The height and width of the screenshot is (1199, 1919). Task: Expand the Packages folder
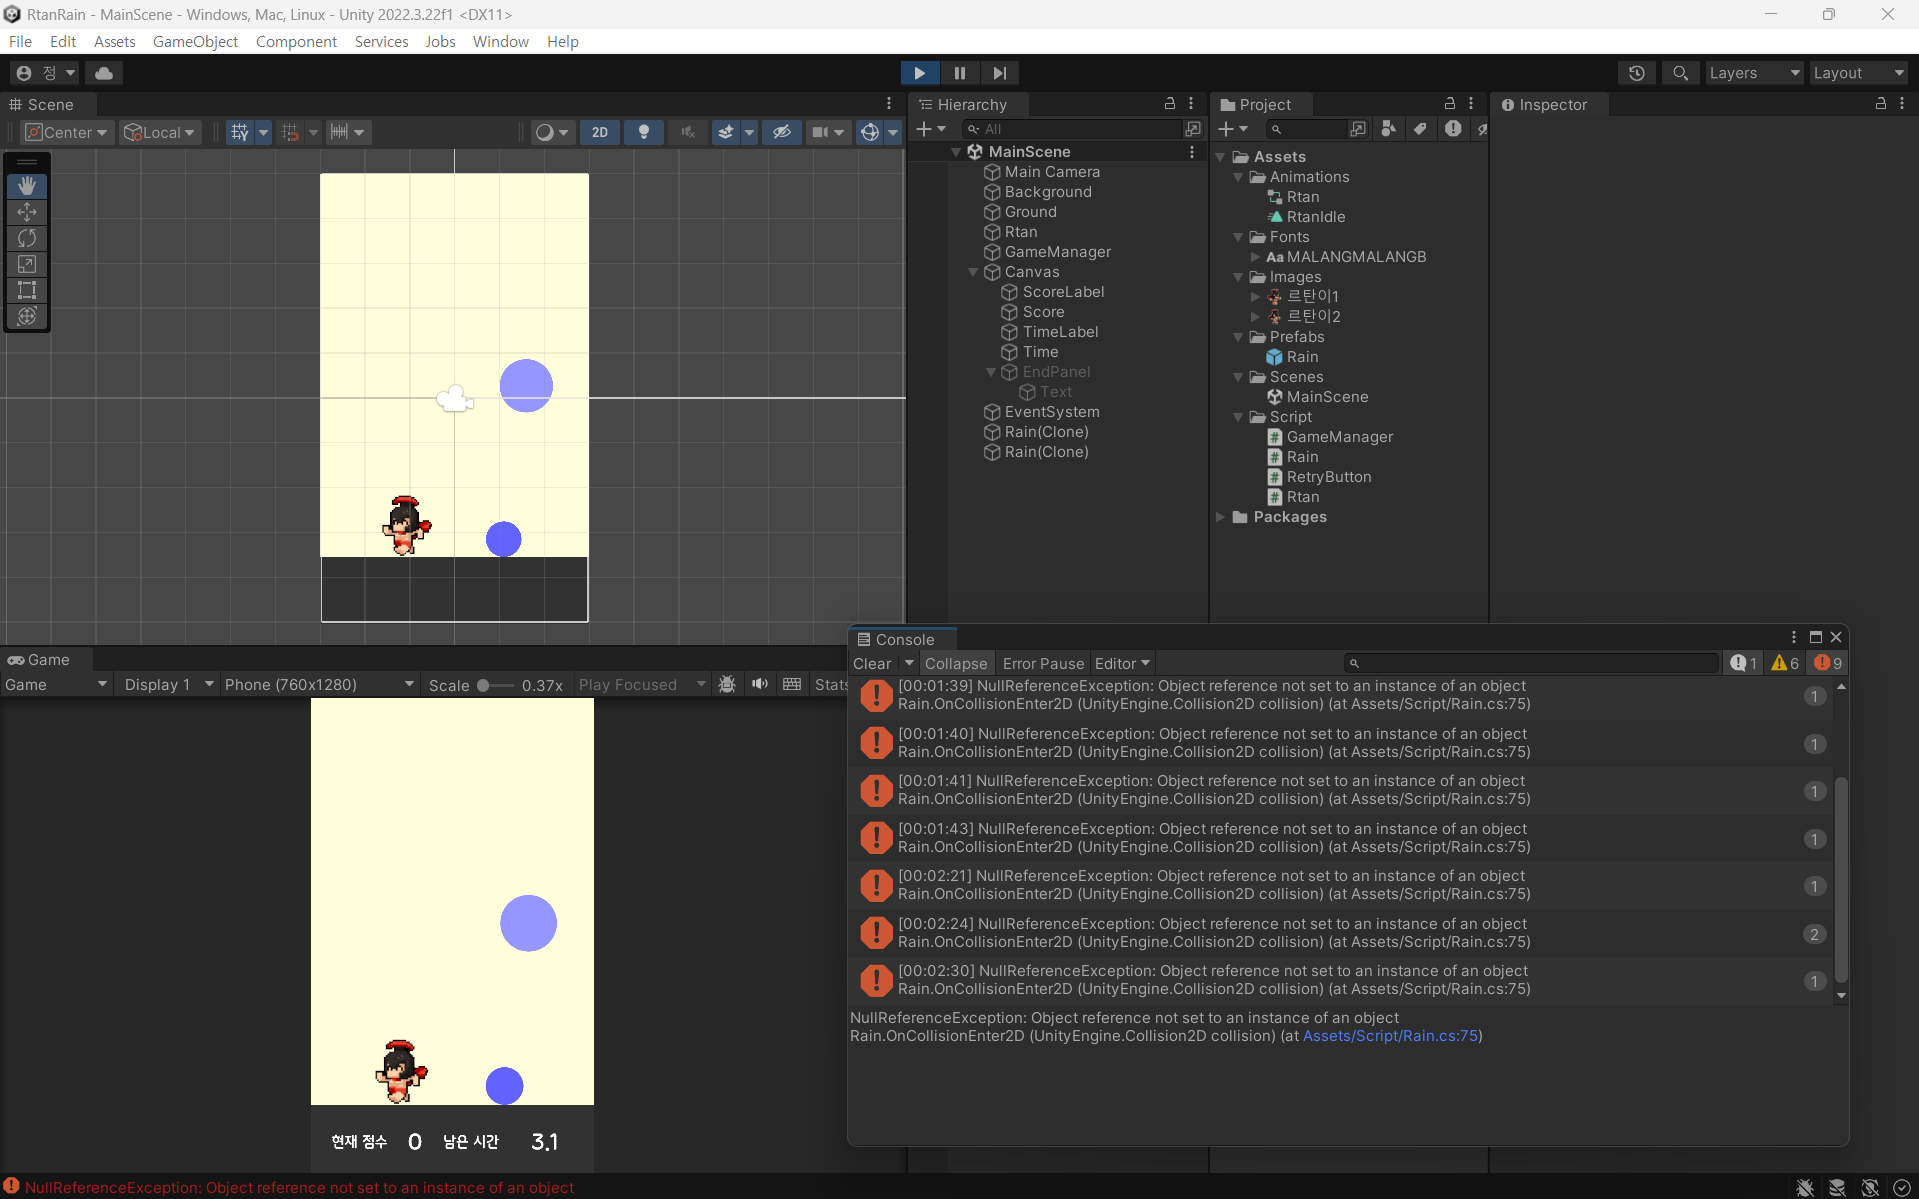(x=1220, y=517)
